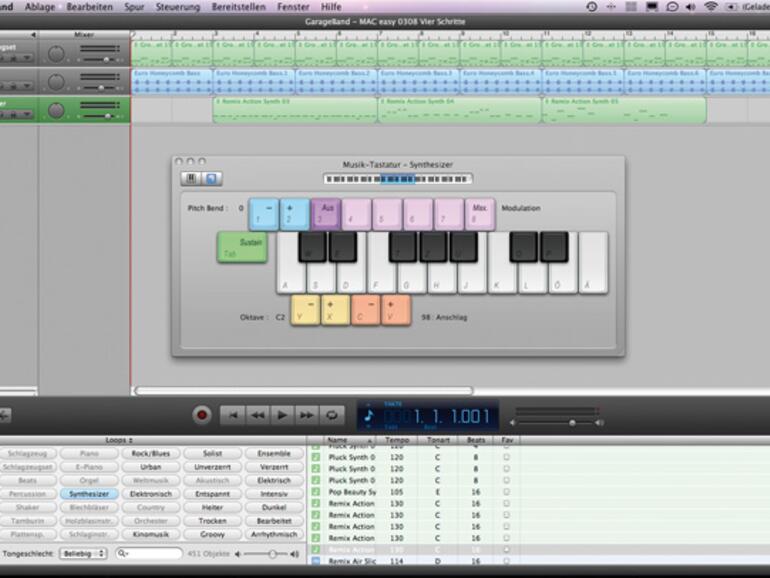Select the Rock/Blues loop category
Screen dimensions: 770x578
pyautogui.click(x=151, y=453)
